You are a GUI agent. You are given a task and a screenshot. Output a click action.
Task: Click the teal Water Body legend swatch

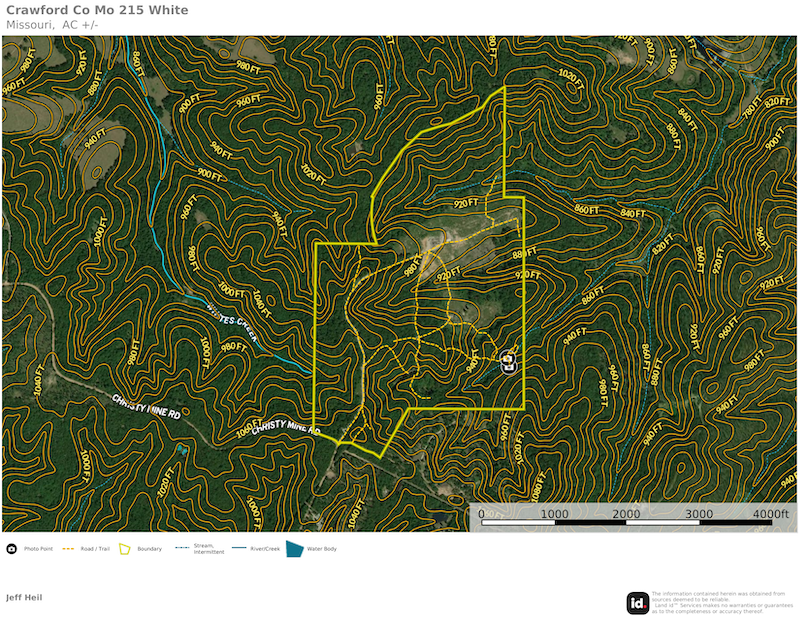pyautogui.click(x=294, y=549)
